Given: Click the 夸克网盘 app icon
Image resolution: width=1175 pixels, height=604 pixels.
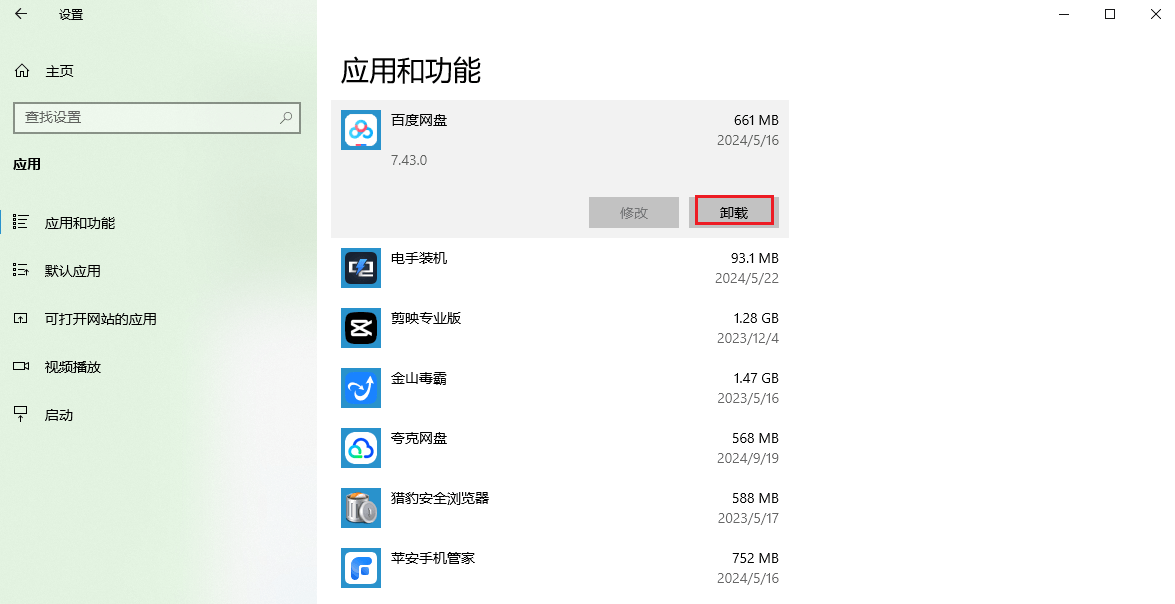Looking at the screenshot, I should pos(361,448).
